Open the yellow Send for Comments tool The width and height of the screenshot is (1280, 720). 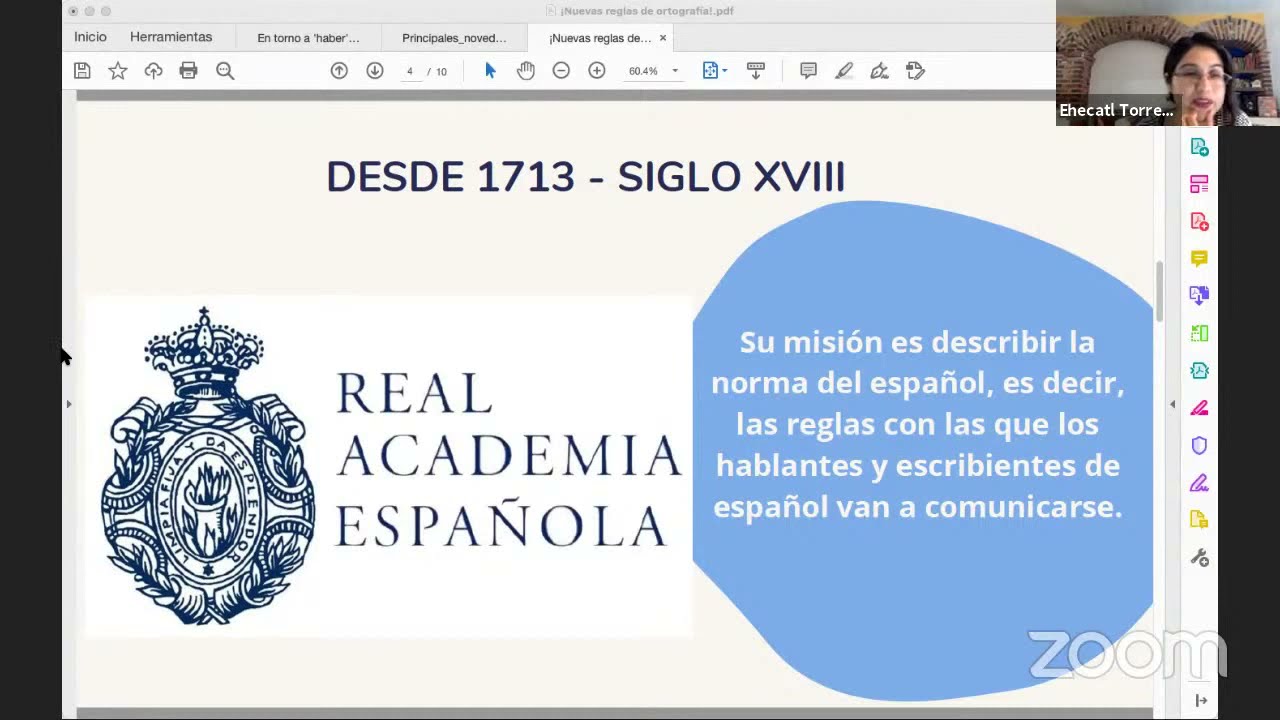[1199, 520]
